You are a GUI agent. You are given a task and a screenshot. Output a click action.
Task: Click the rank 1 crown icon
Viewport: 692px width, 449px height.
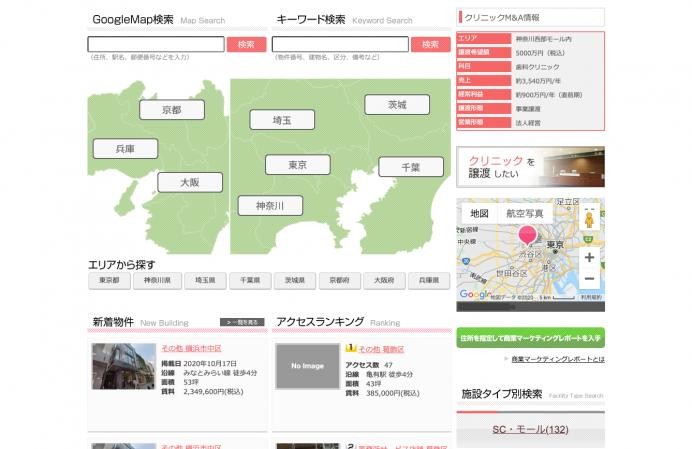point(351,348)
